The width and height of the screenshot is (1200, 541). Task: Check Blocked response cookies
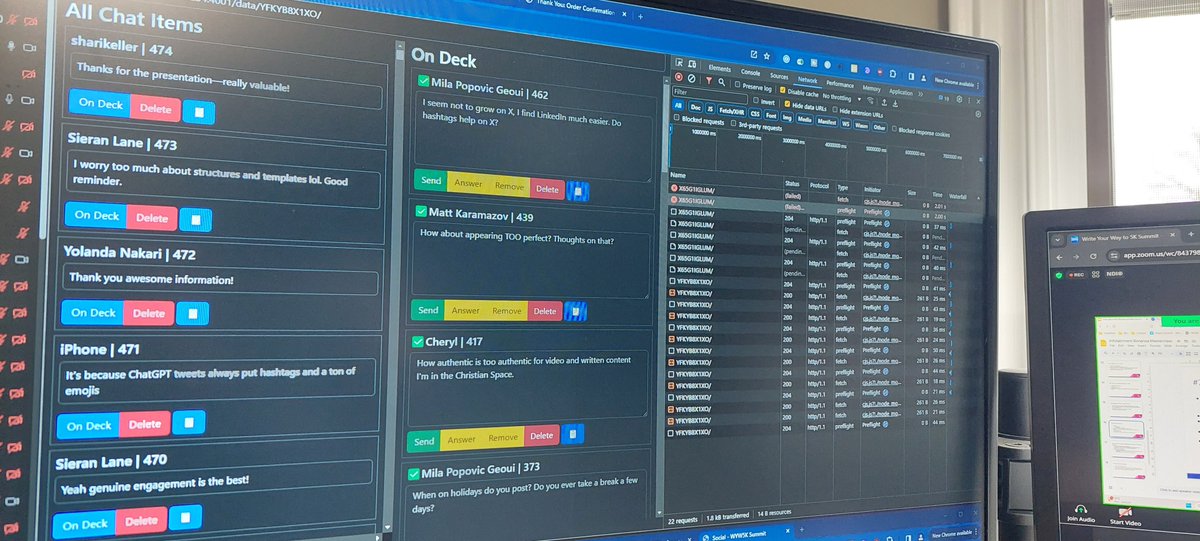pos(894,129)
